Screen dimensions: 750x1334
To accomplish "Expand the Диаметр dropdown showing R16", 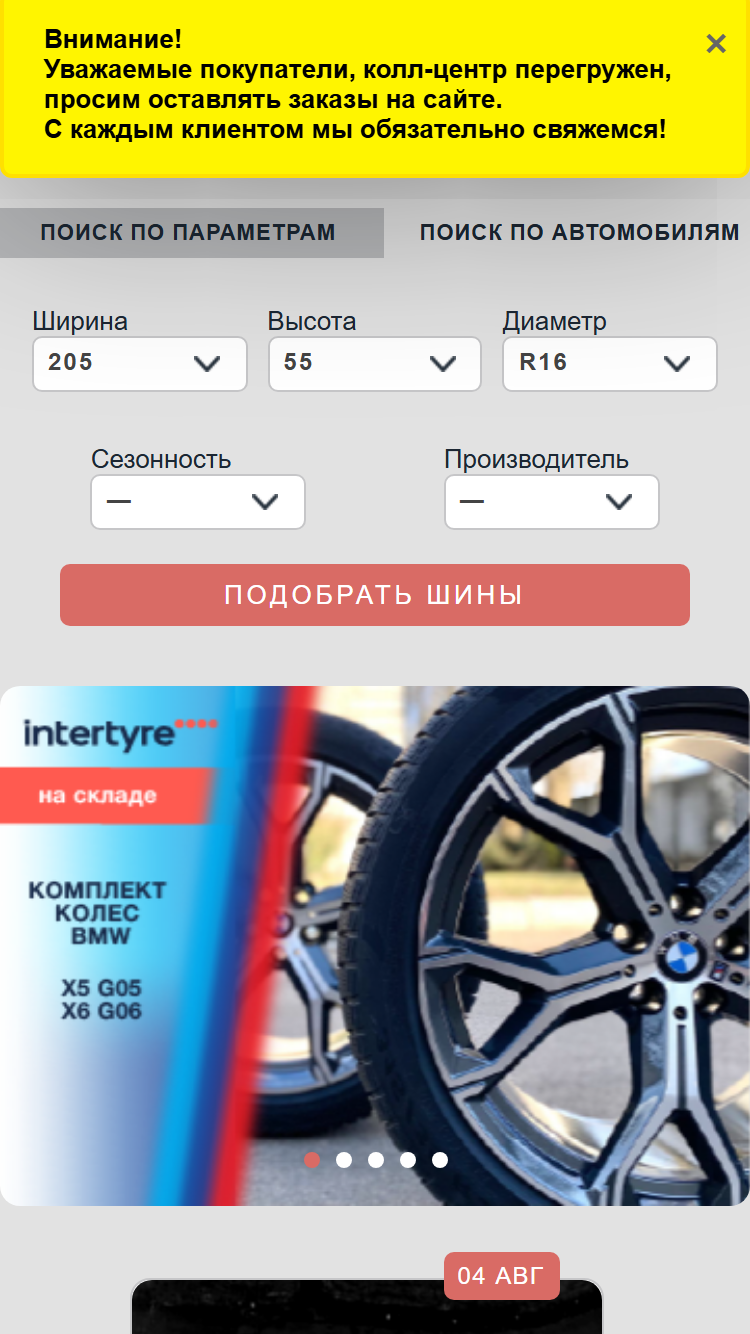I will 609,363.
